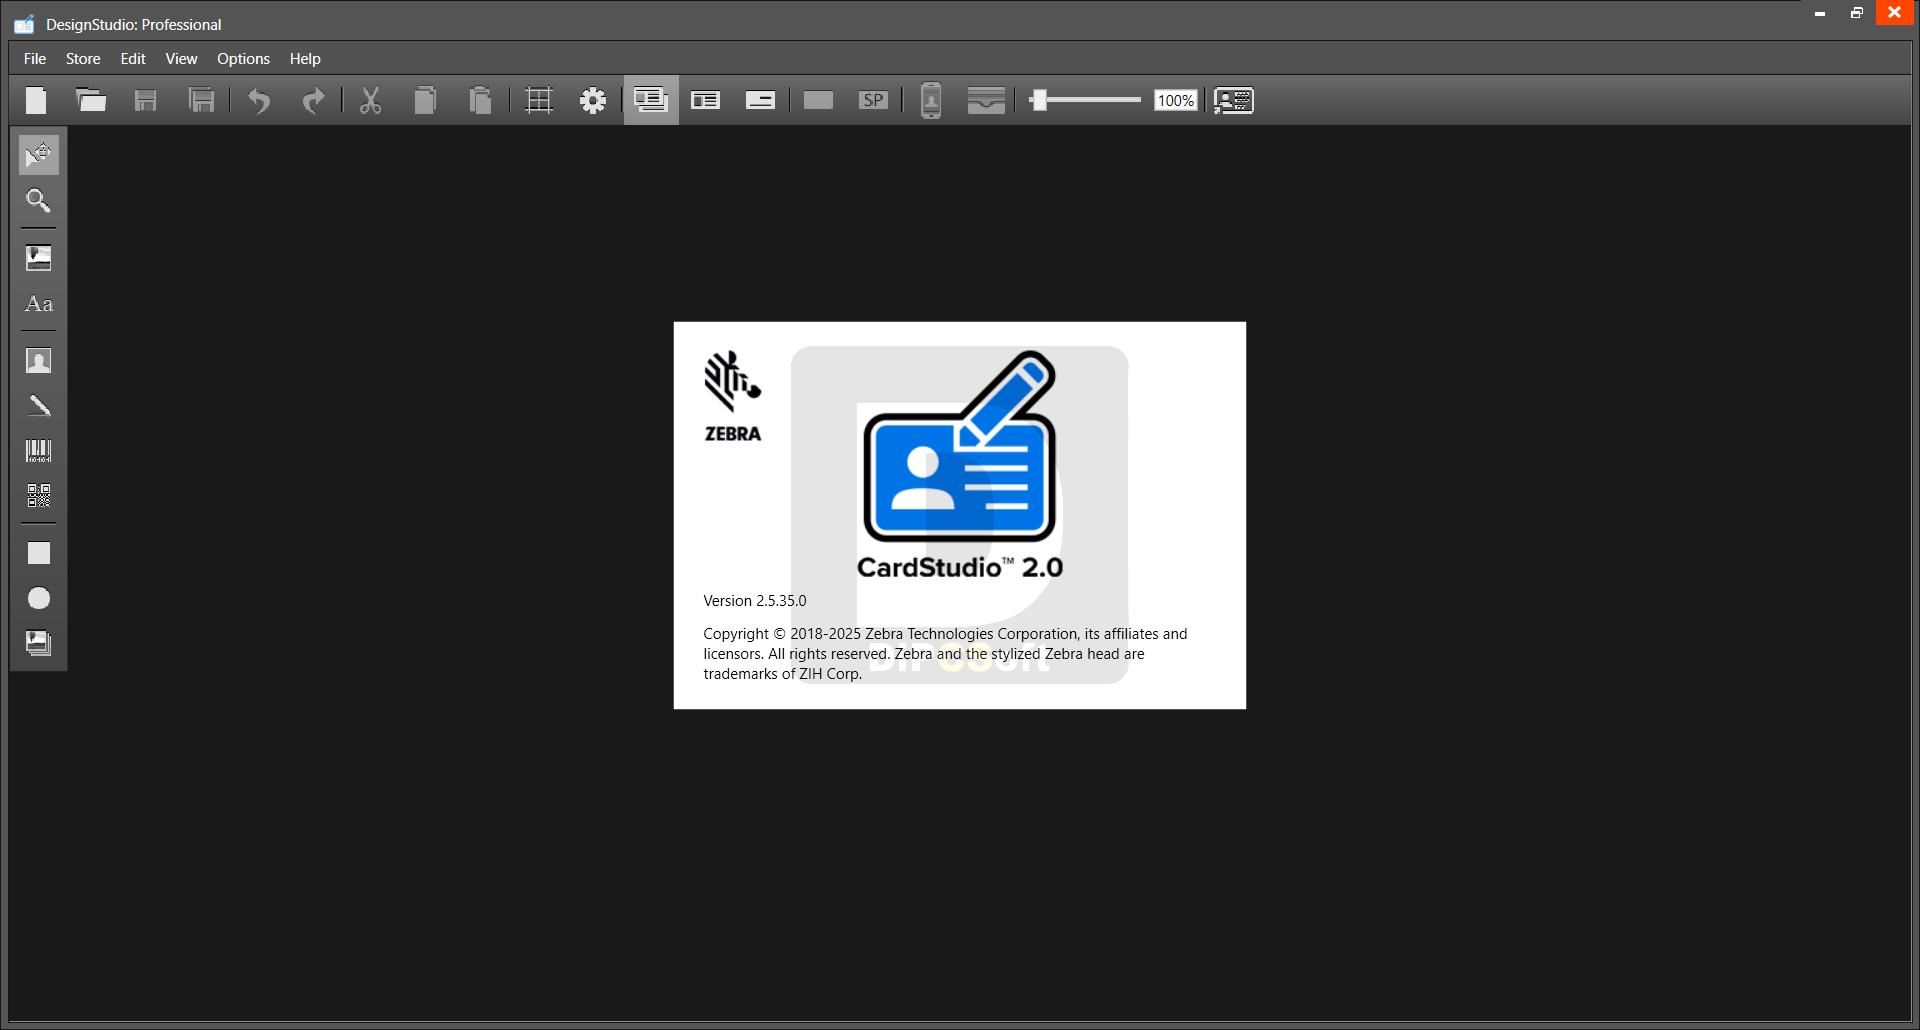Save the current card
The width and height of the screenshot is (1920, 1030).
(146, 100)
